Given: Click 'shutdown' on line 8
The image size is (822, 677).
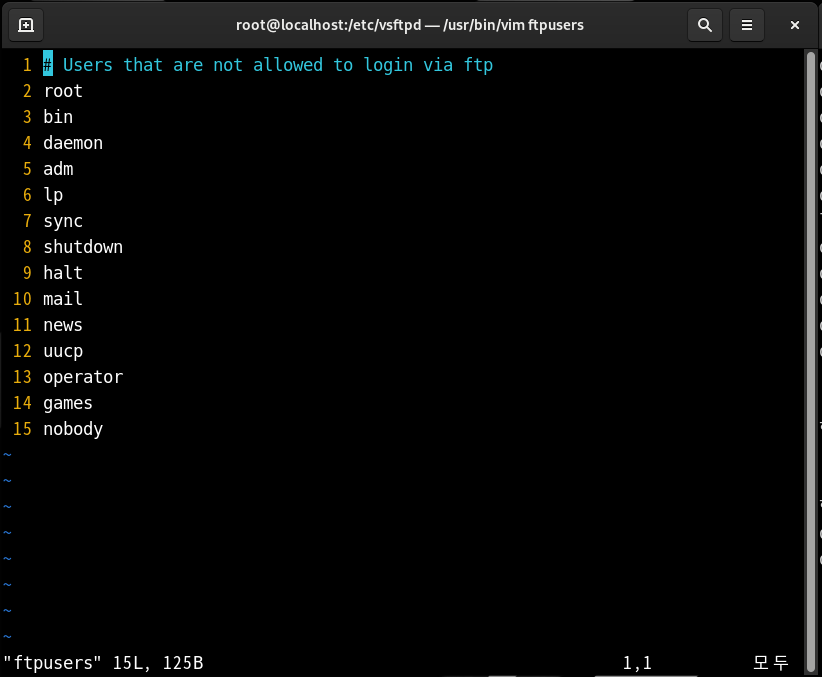Looking at the screenshot, I should 83,247.
